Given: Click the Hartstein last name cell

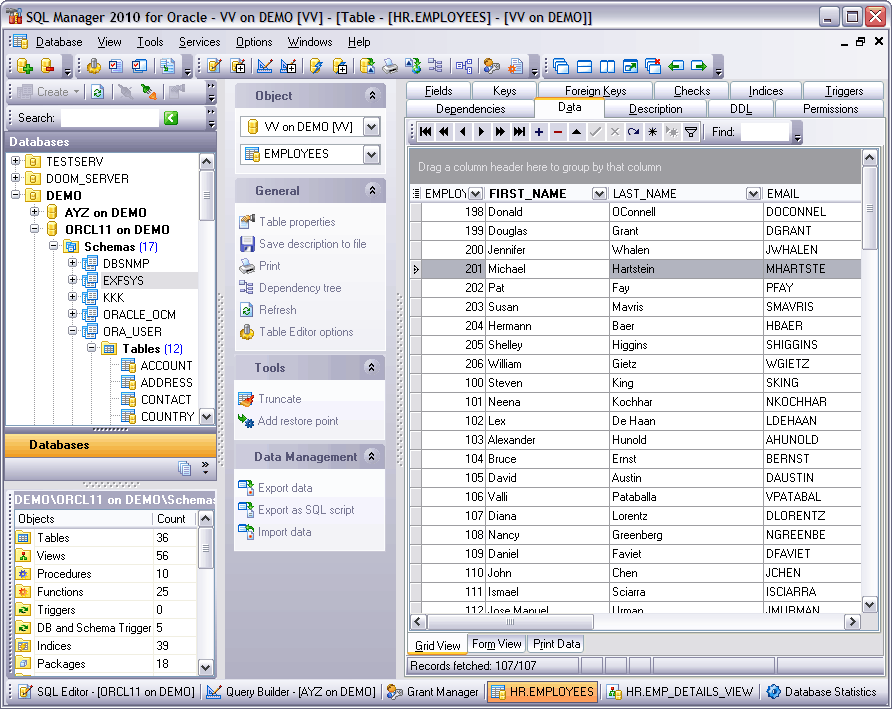Looking at the screenshot, I should (685, 269).
